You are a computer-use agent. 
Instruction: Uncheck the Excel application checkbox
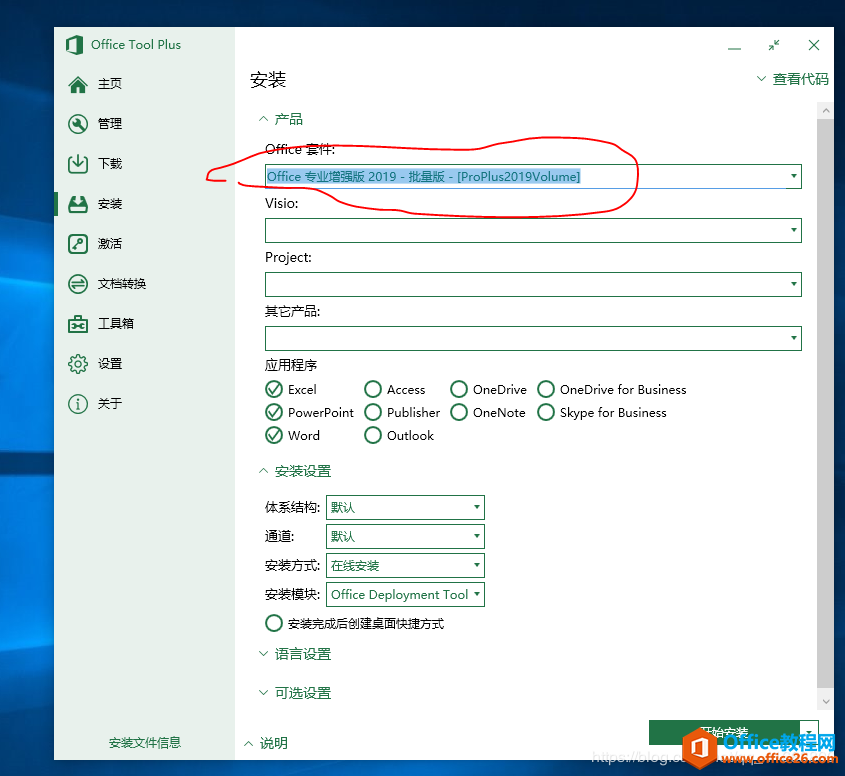273,389
